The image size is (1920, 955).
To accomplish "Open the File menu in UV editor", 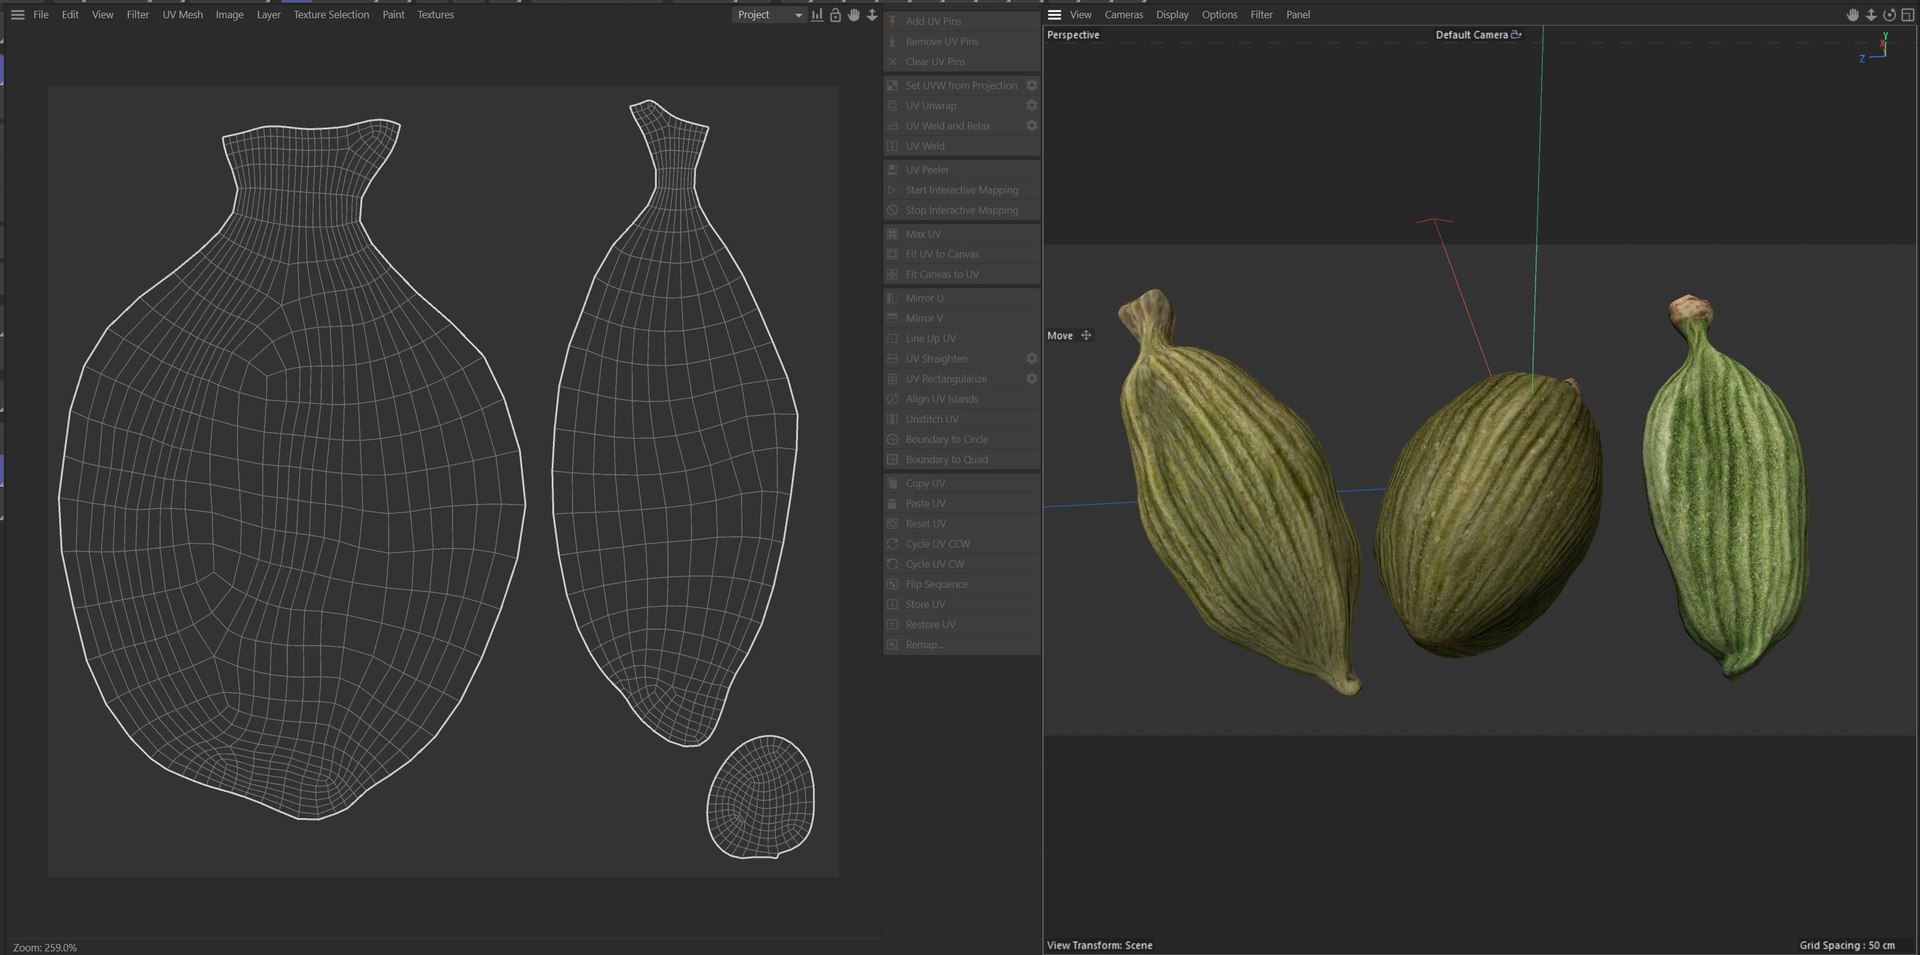I will pyautogui.click(x=41, y=15).
